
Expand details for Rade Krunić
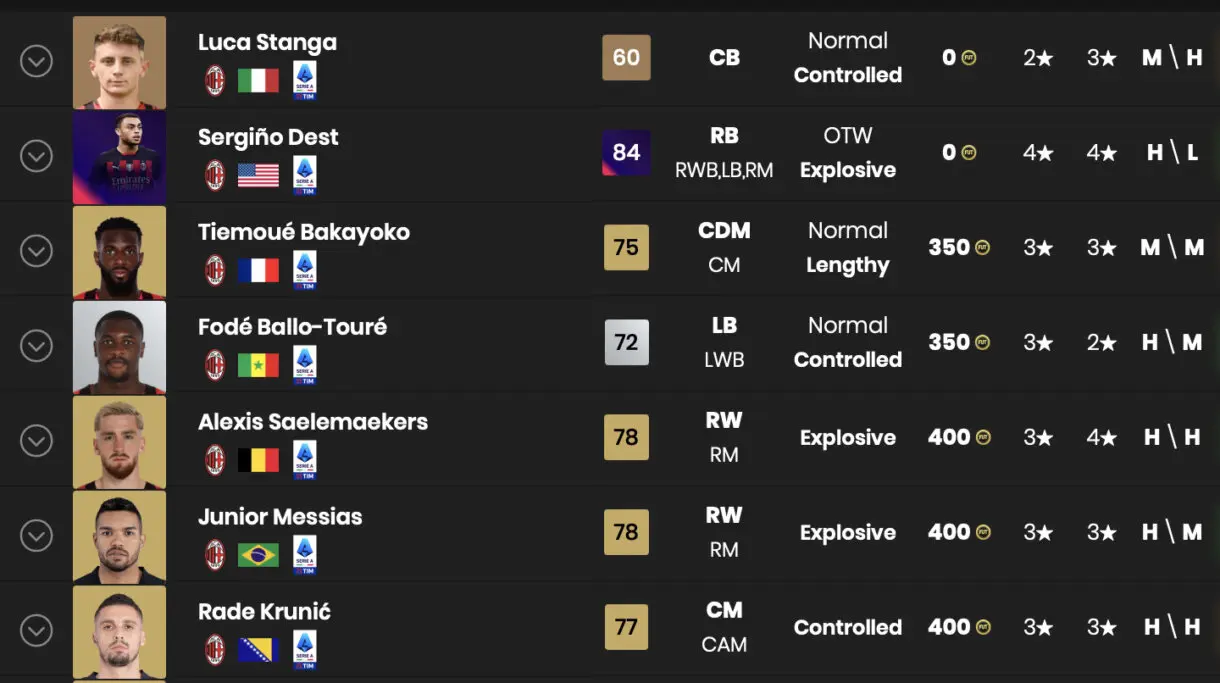coord(36,631)
